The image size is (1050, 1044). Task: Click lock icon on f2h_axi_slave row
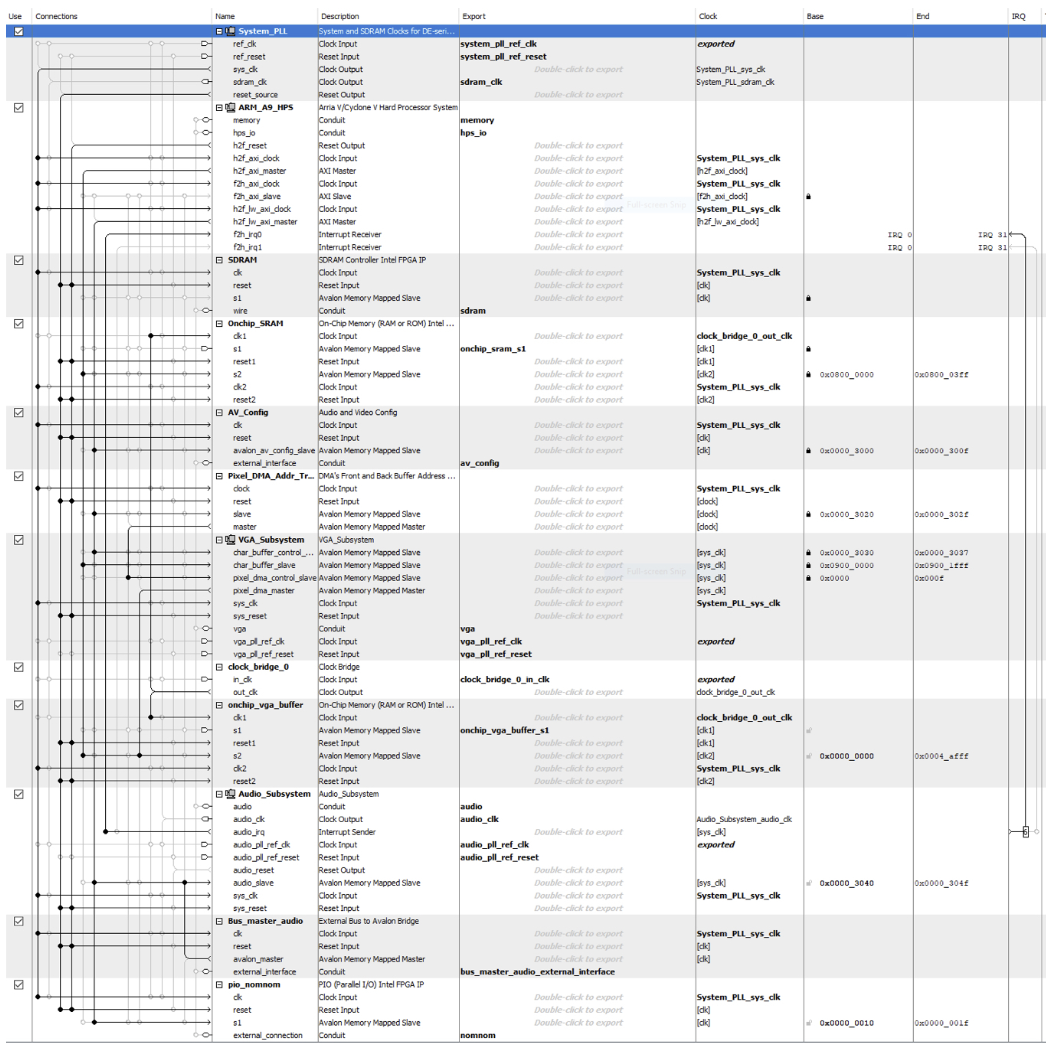point(808,197)
